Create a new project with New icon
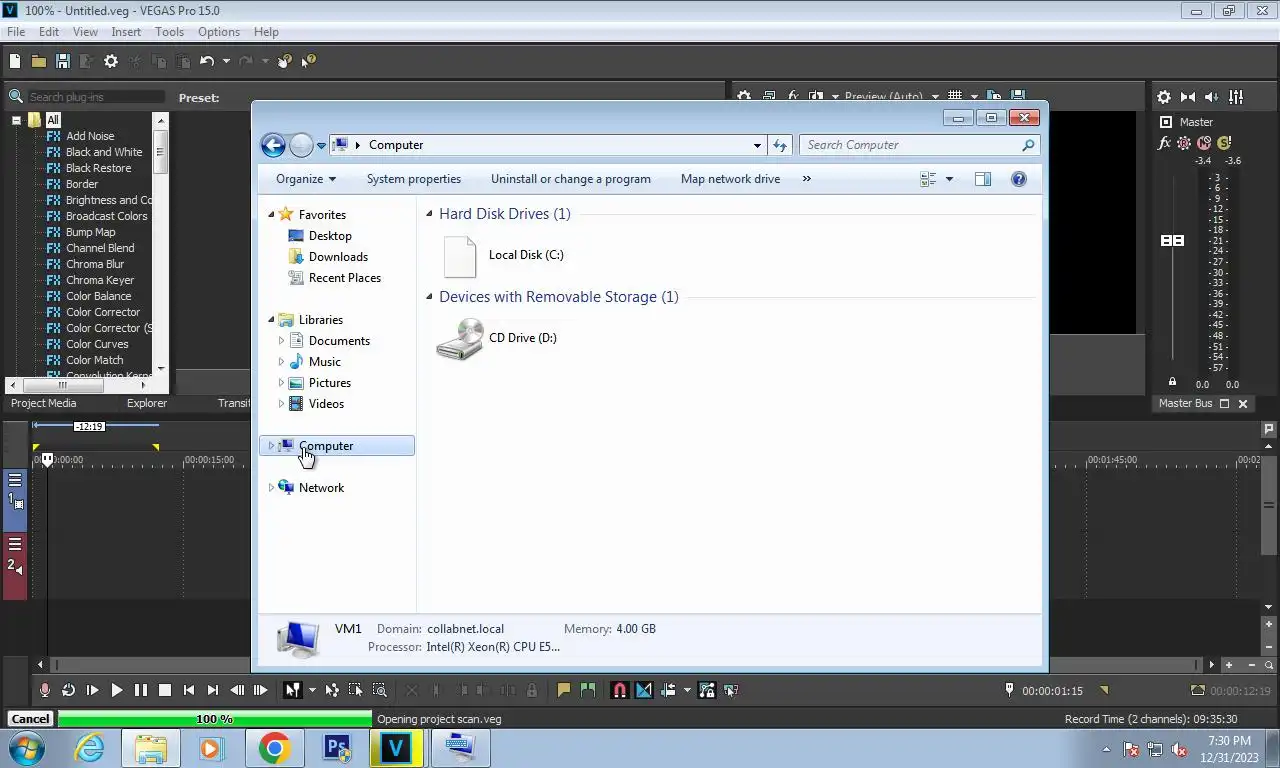 [x=15, y=61]
